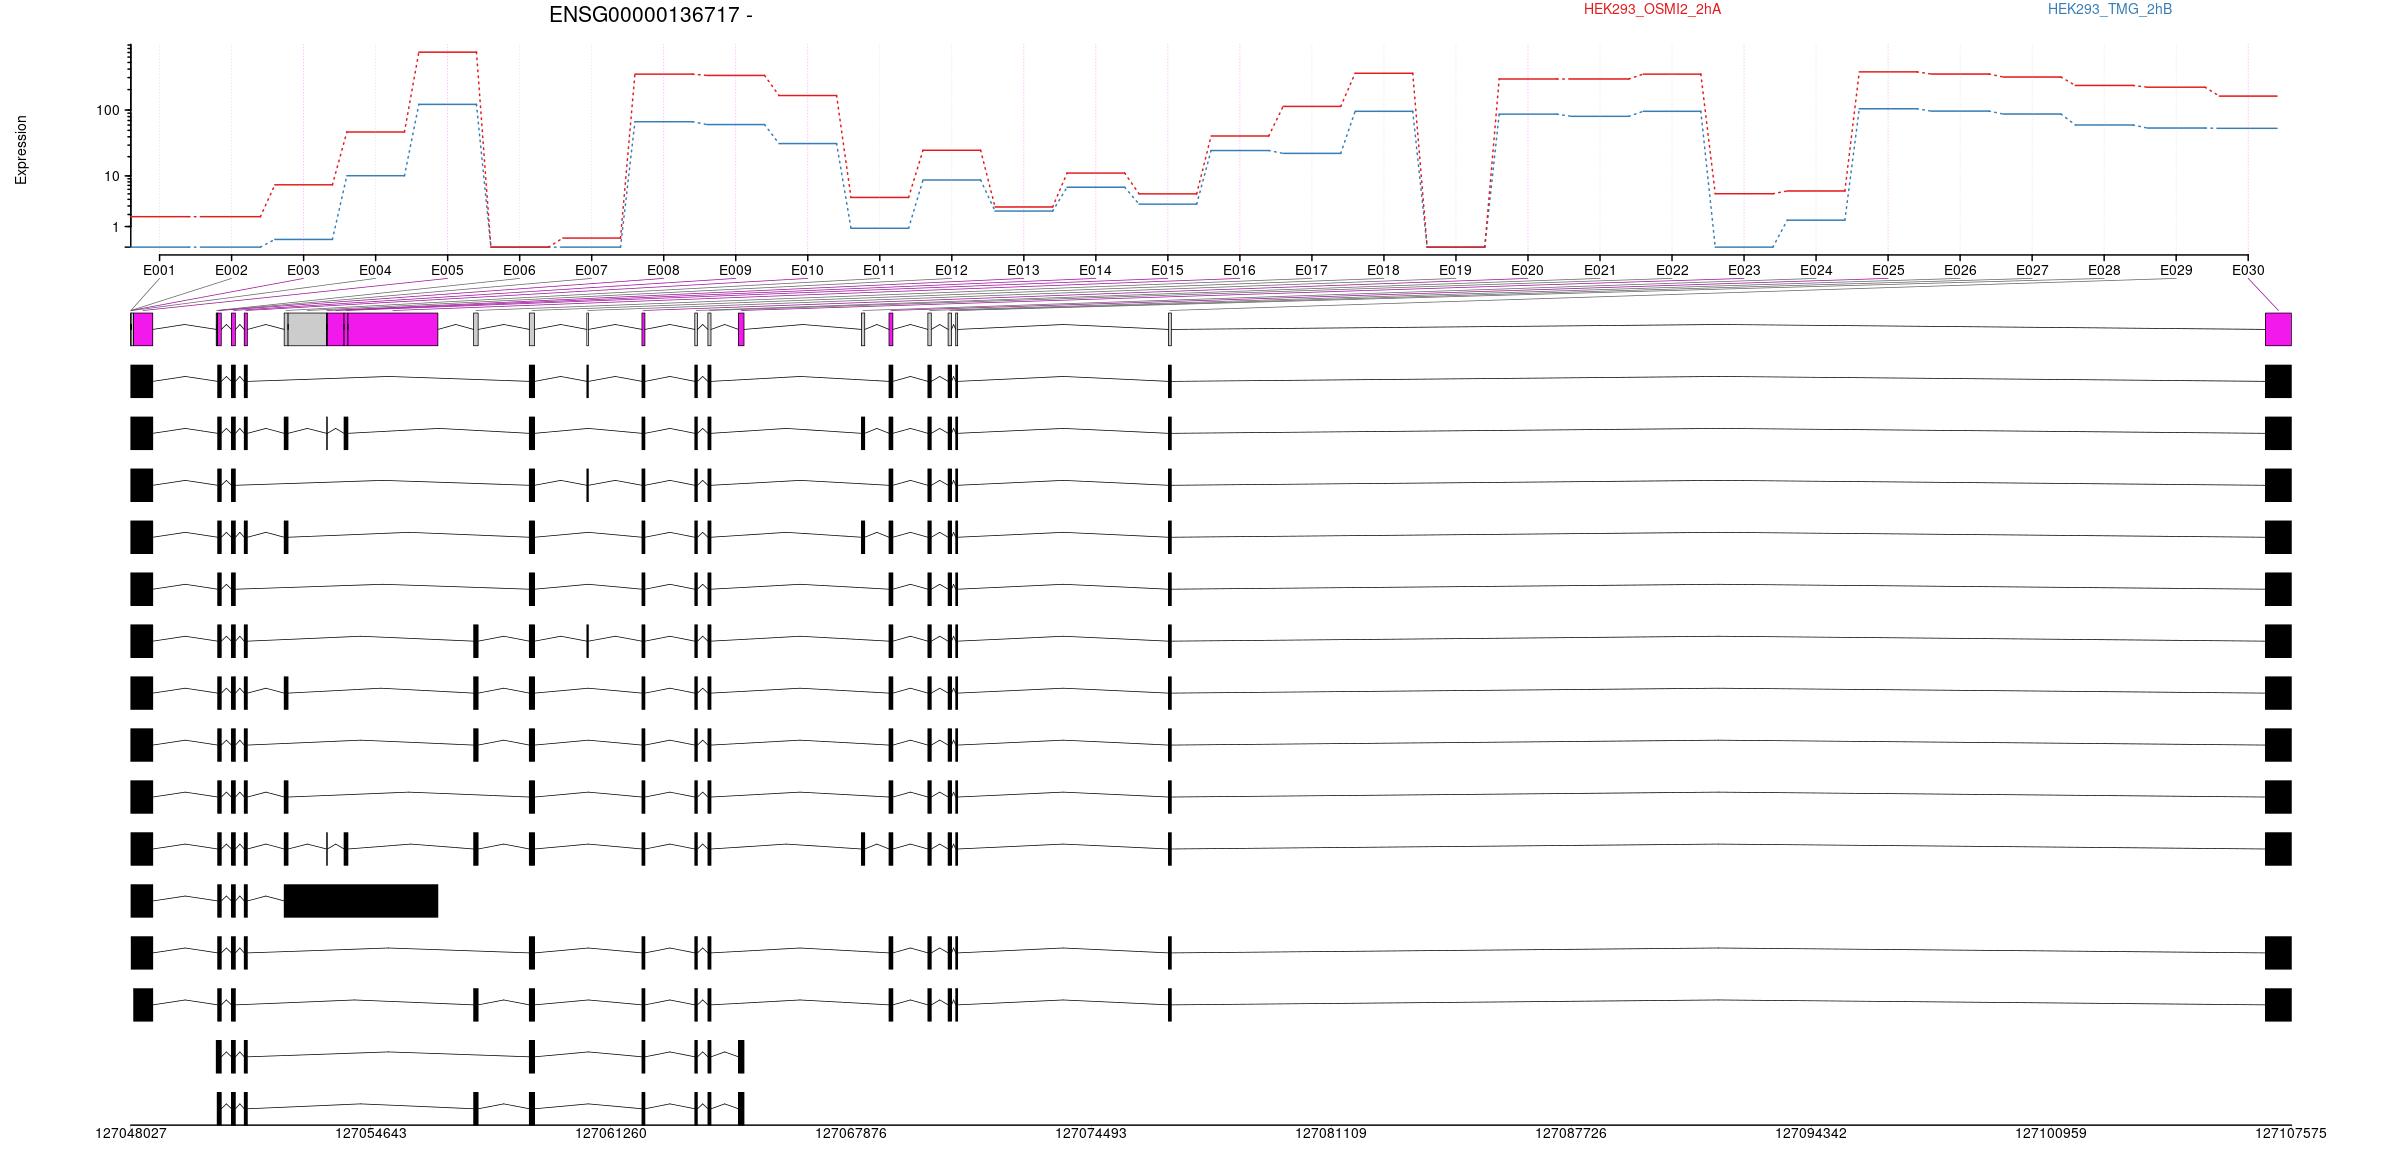Click genomic coordinate 127067876
The width and height of the screenshot is (2400, 1150).
[851, 1133]
